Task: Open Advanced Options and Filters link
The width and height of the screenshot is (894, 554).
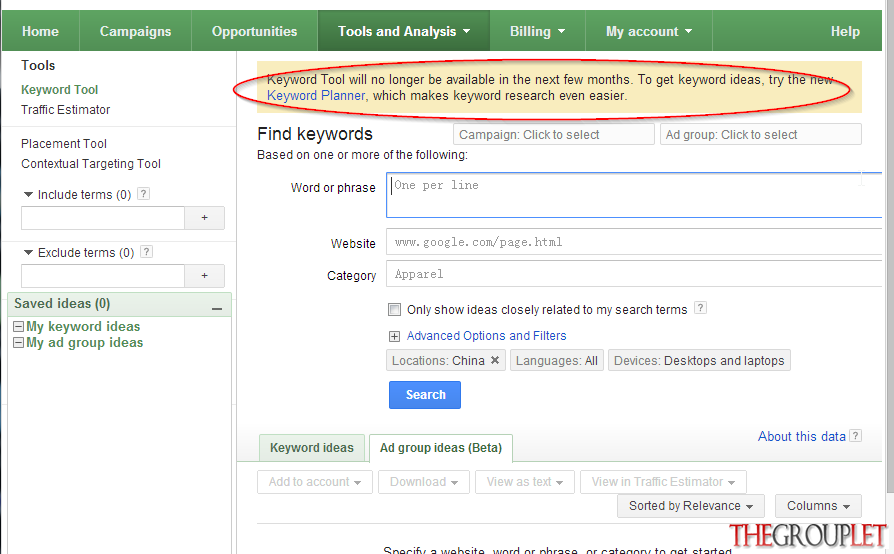Action: click(486, 336)
